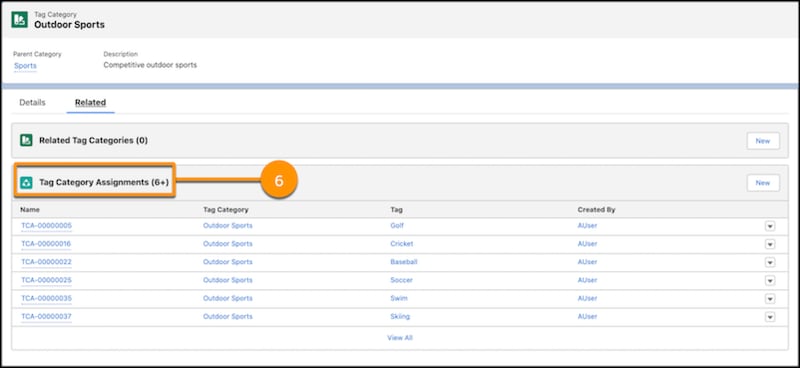
Task: Click the Tag Category Assignments icon
Action: point(26,182)
